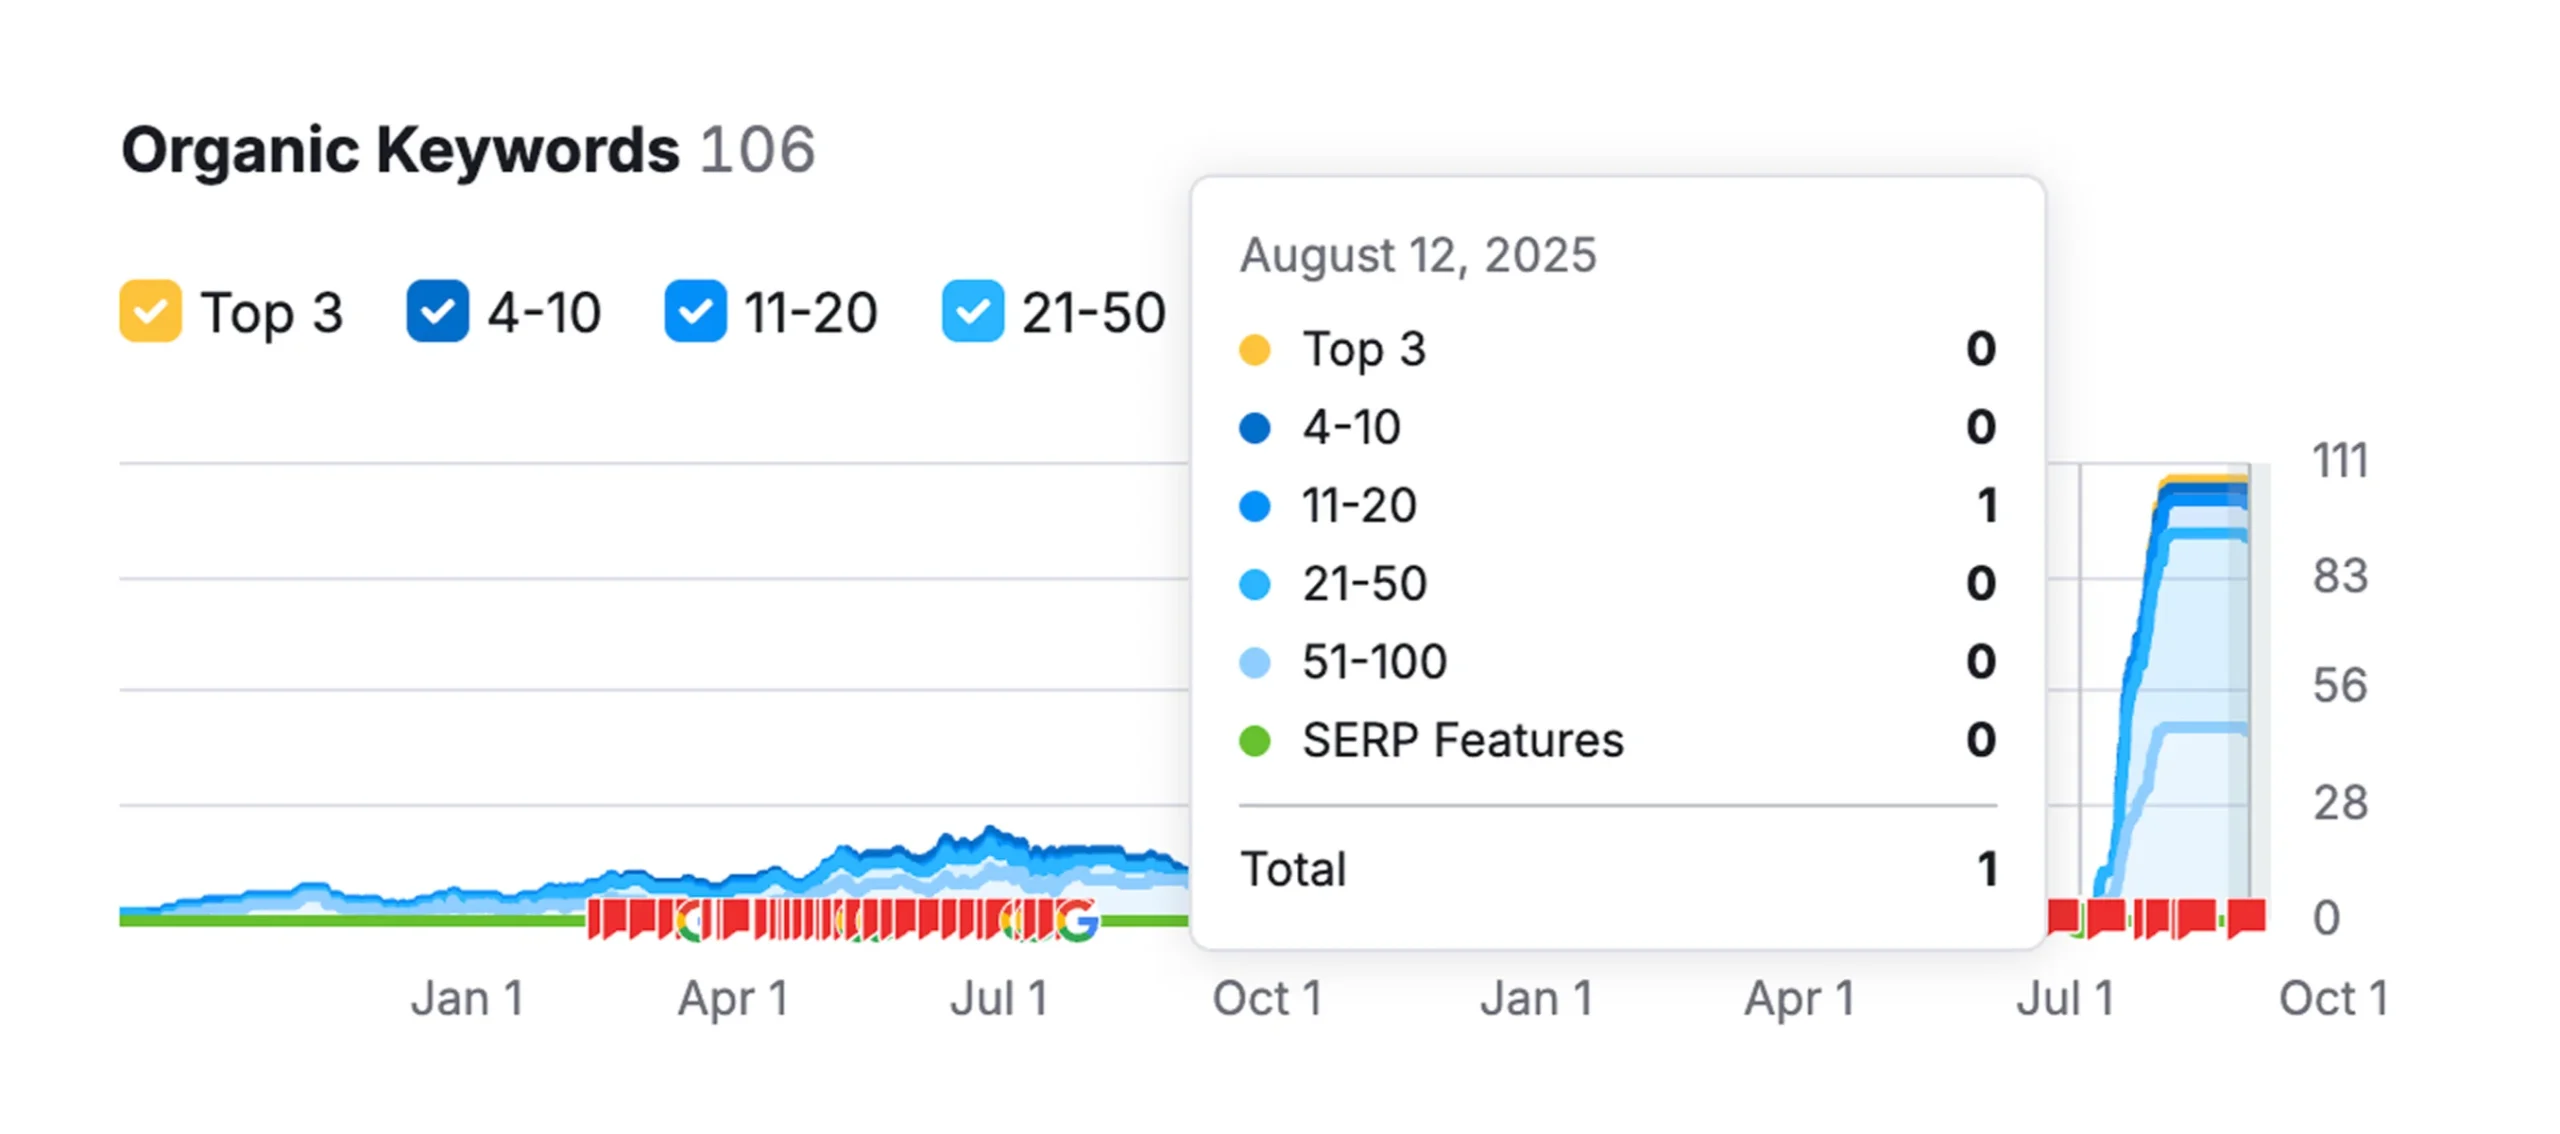Click the August 12, 2025 tooltip date
This screenshot has height=1134, width=2560.
1417,255
